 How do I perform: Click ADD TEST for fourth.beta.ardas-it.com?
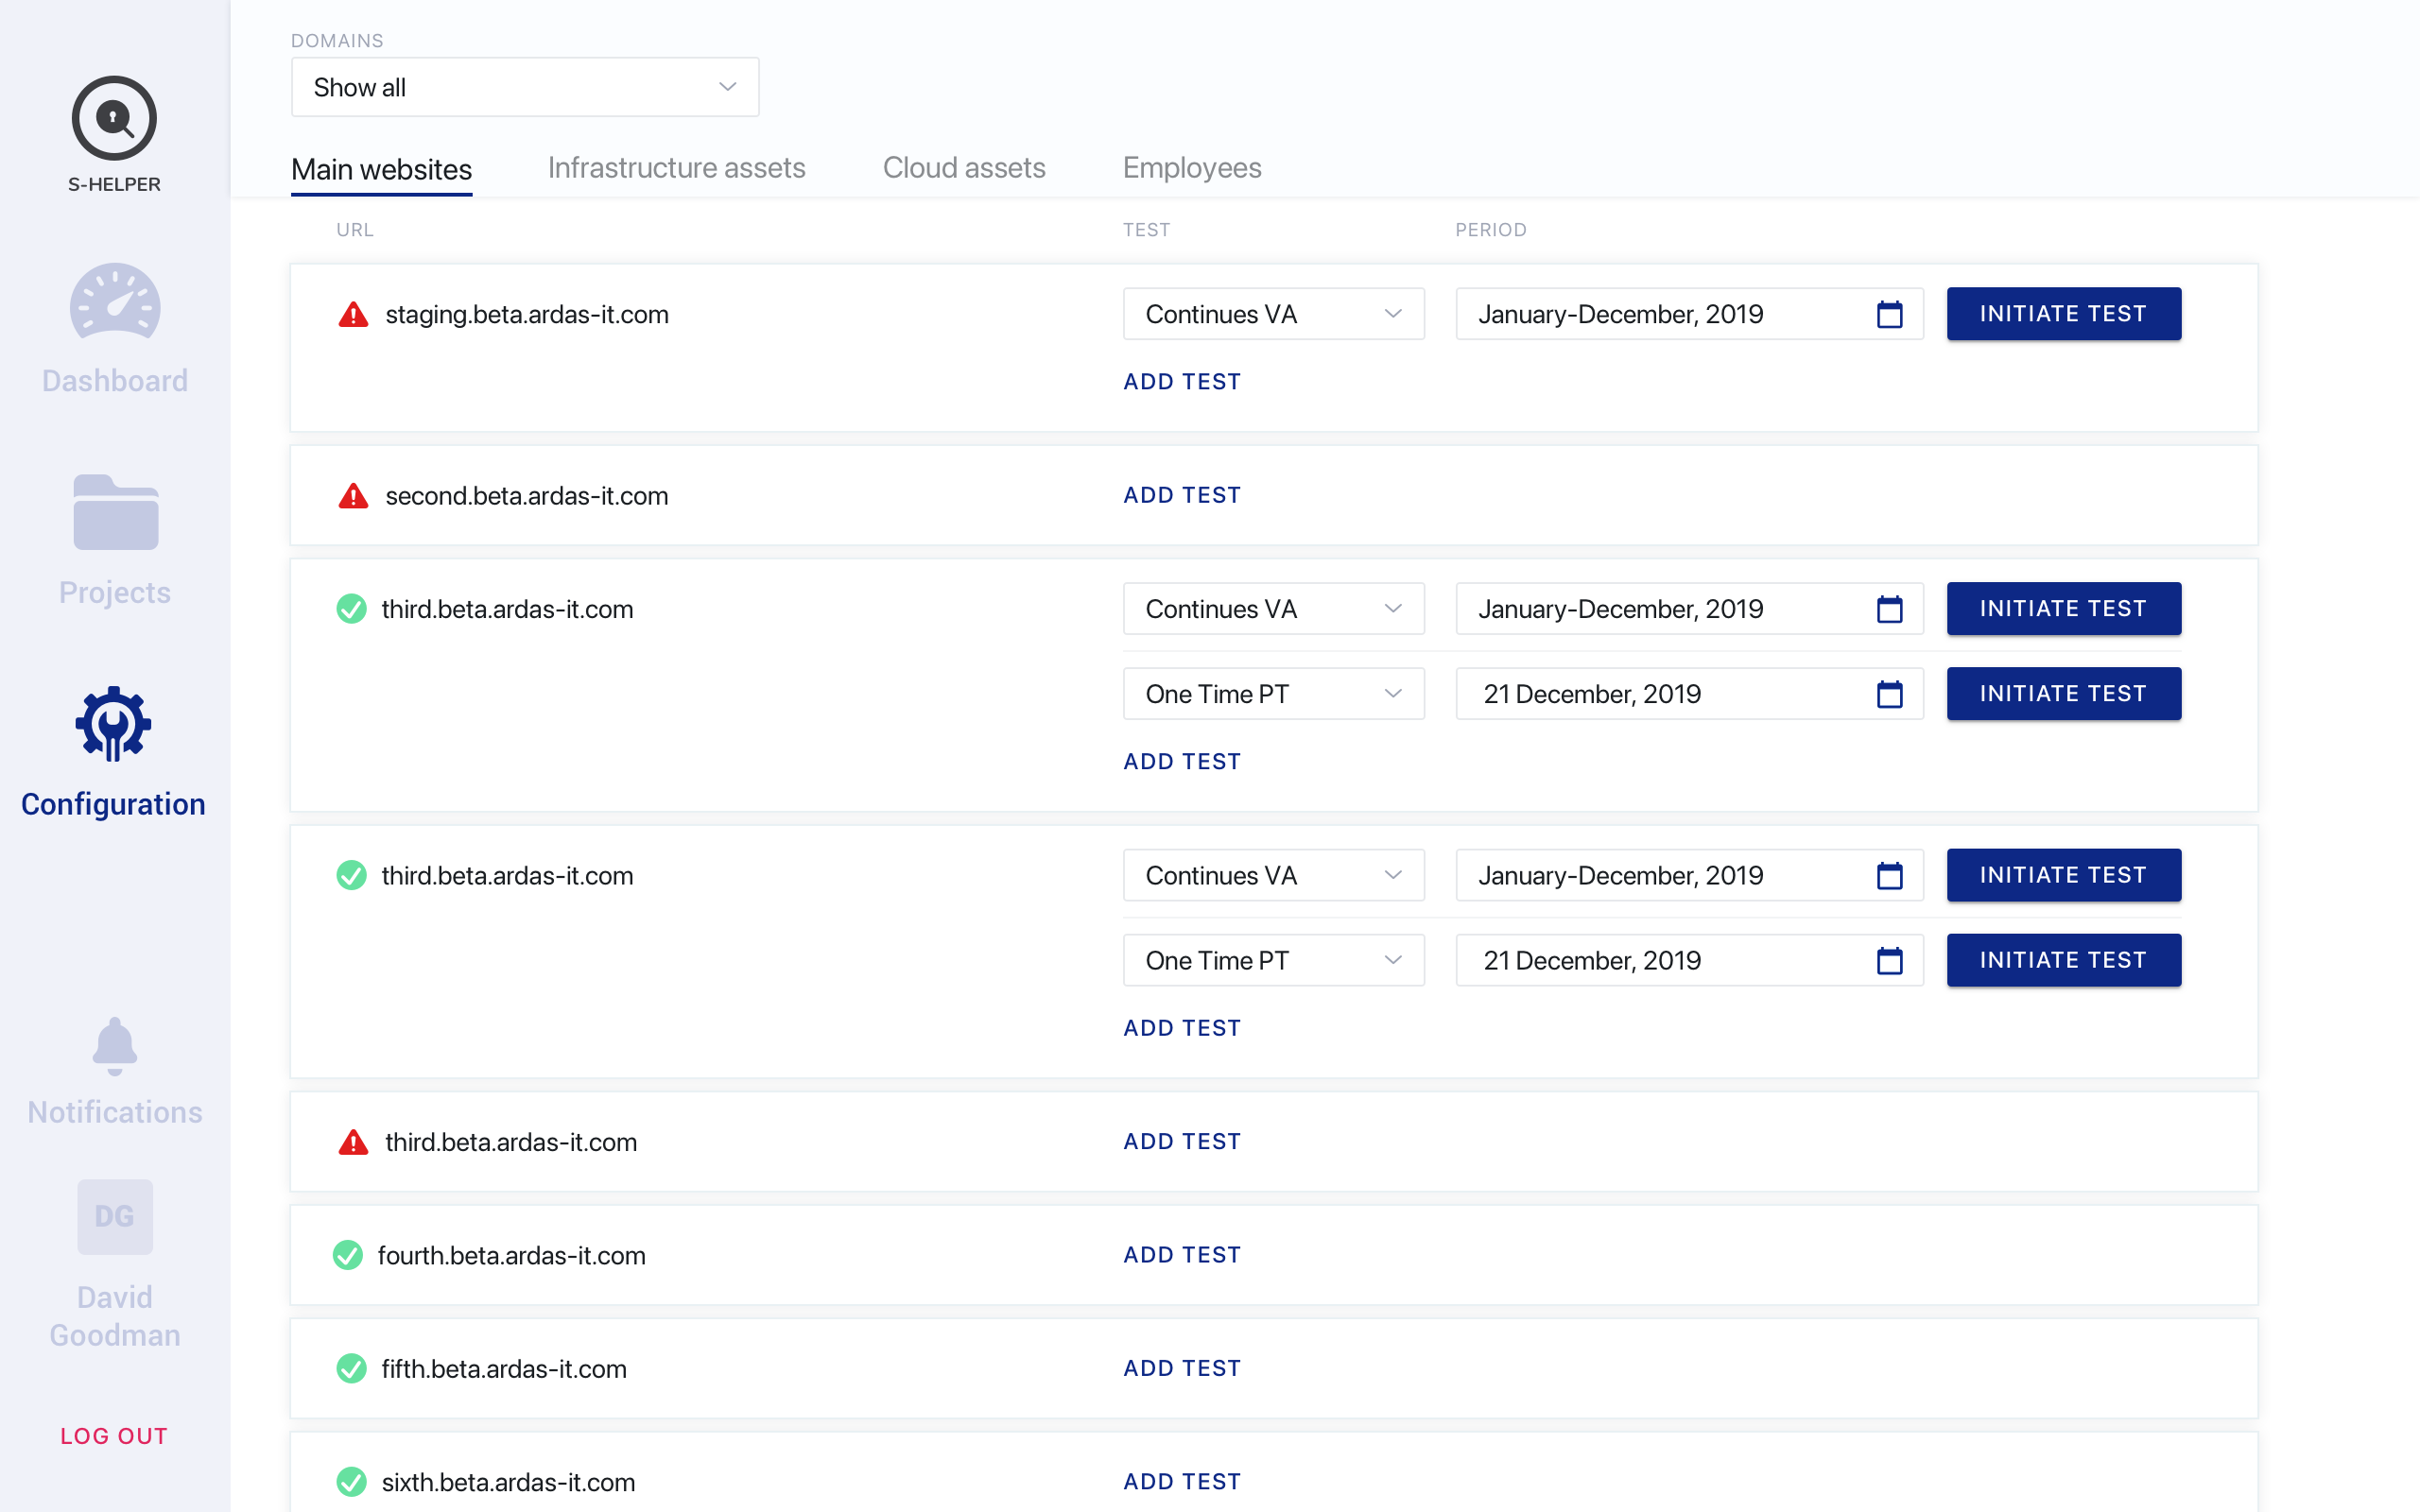pyautogui.click(x=1183, y=1254)
